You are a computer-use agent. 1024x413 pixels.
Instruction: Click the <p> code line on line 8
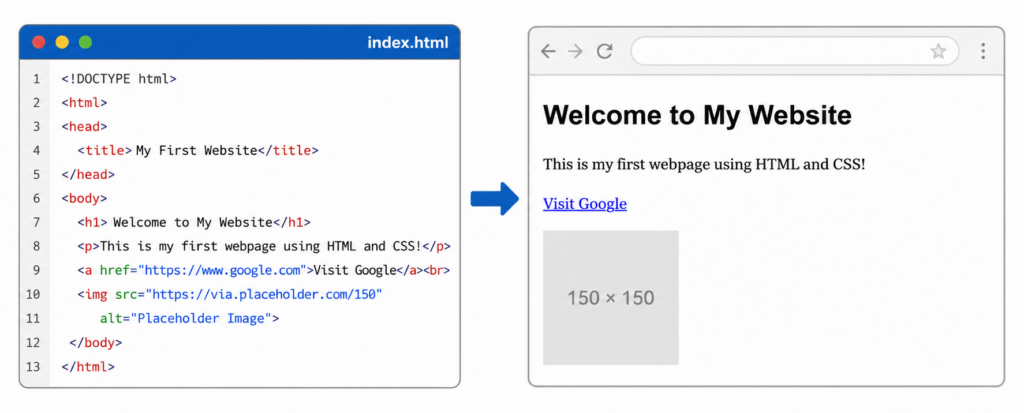264,246
